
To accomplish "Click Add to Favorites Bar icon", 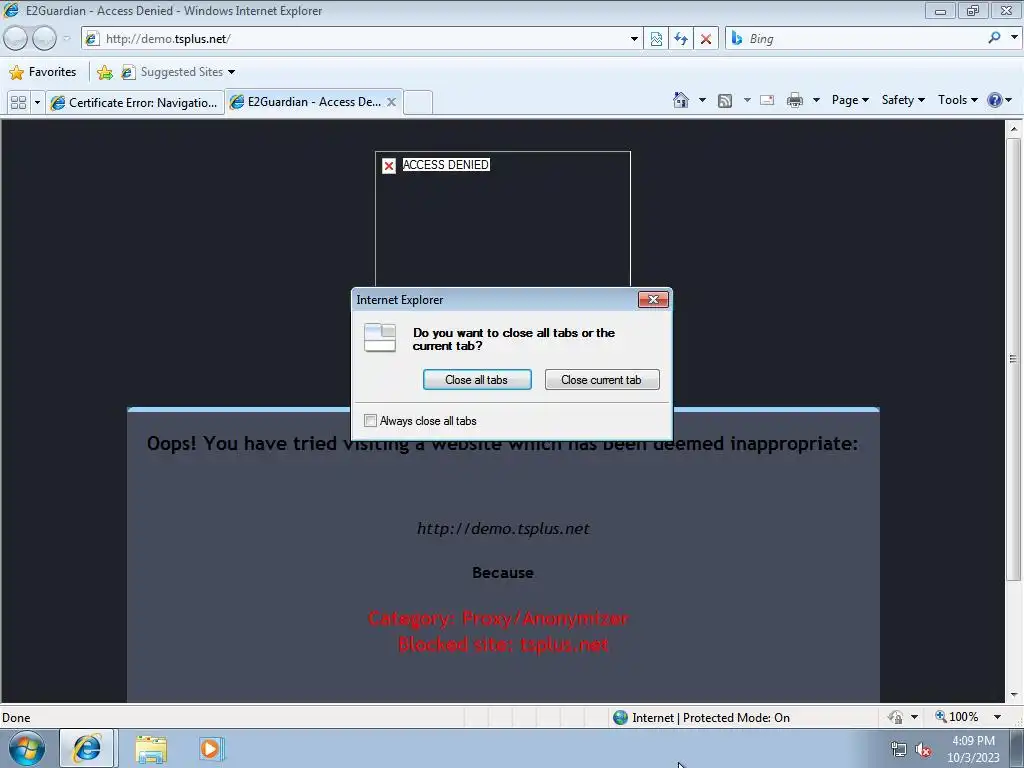I will point(104,72).
